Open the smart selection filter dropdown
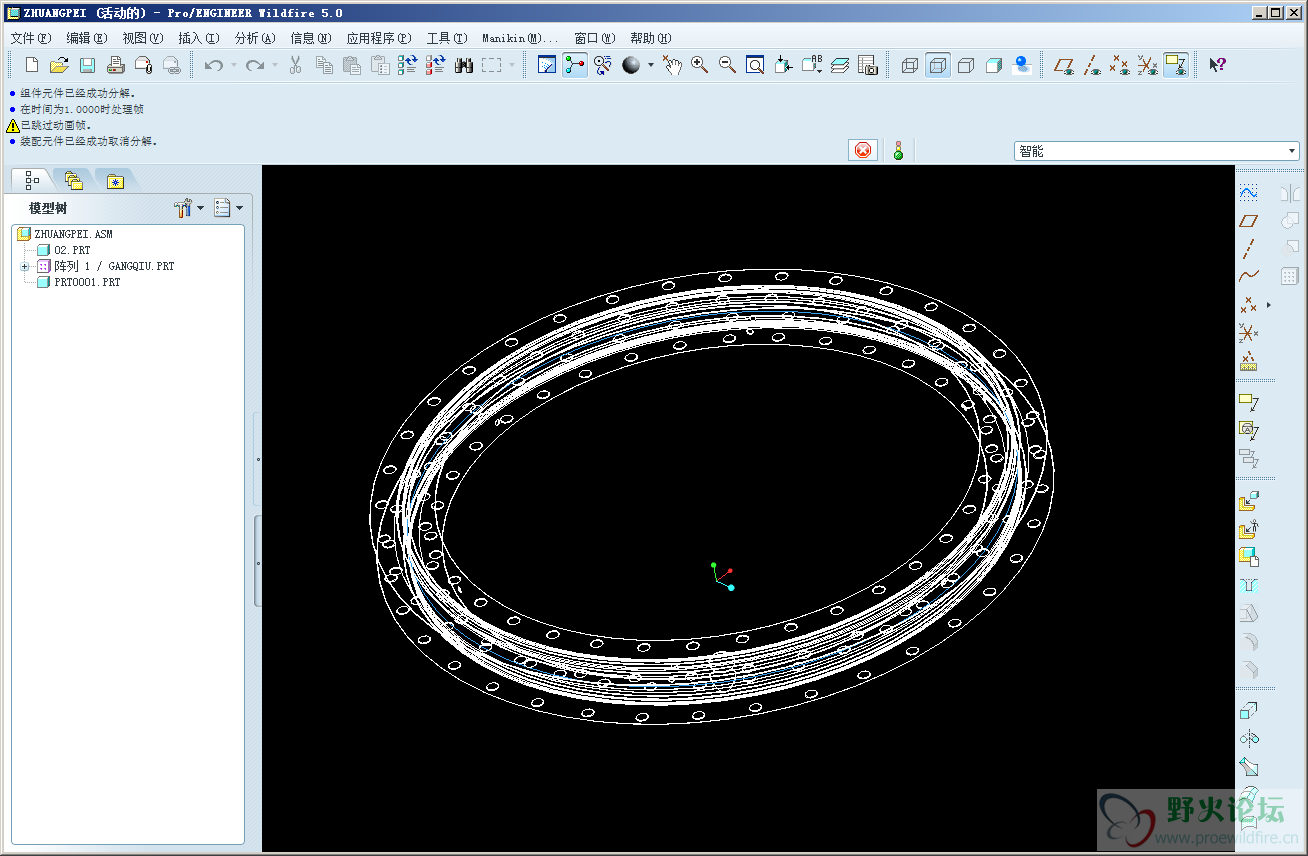This screenshot has height=856, width=1308. tap(1157, 151)
